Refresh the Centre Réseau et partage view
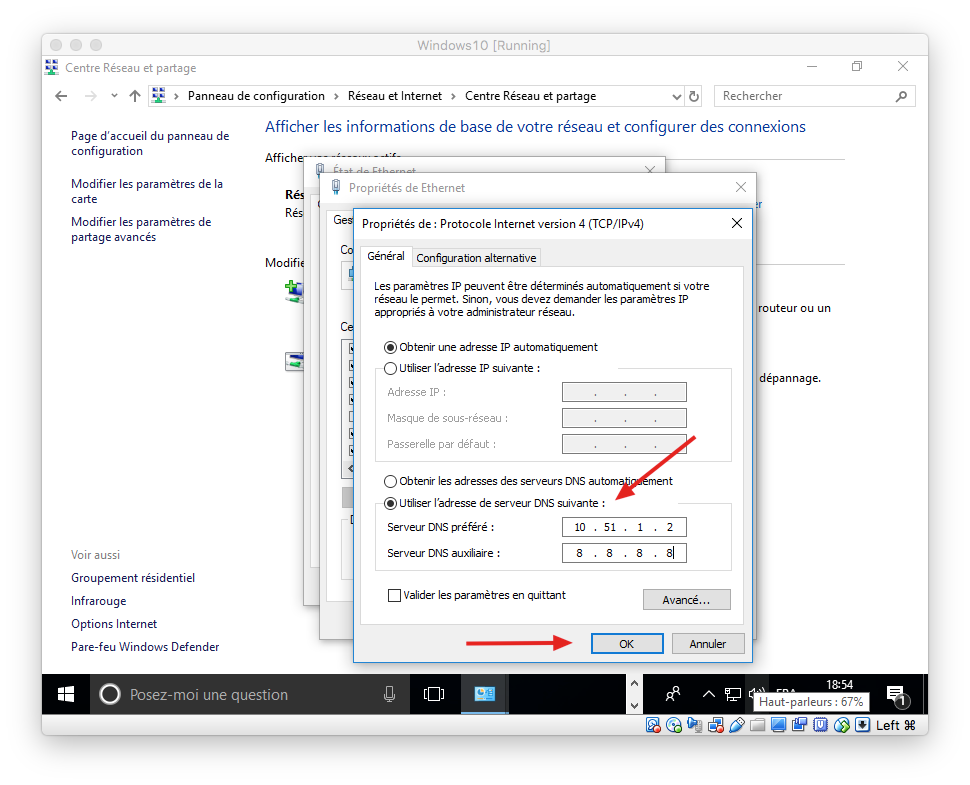Image resolution: width=970 pixels, height=785 pixels. click(694, 97)
